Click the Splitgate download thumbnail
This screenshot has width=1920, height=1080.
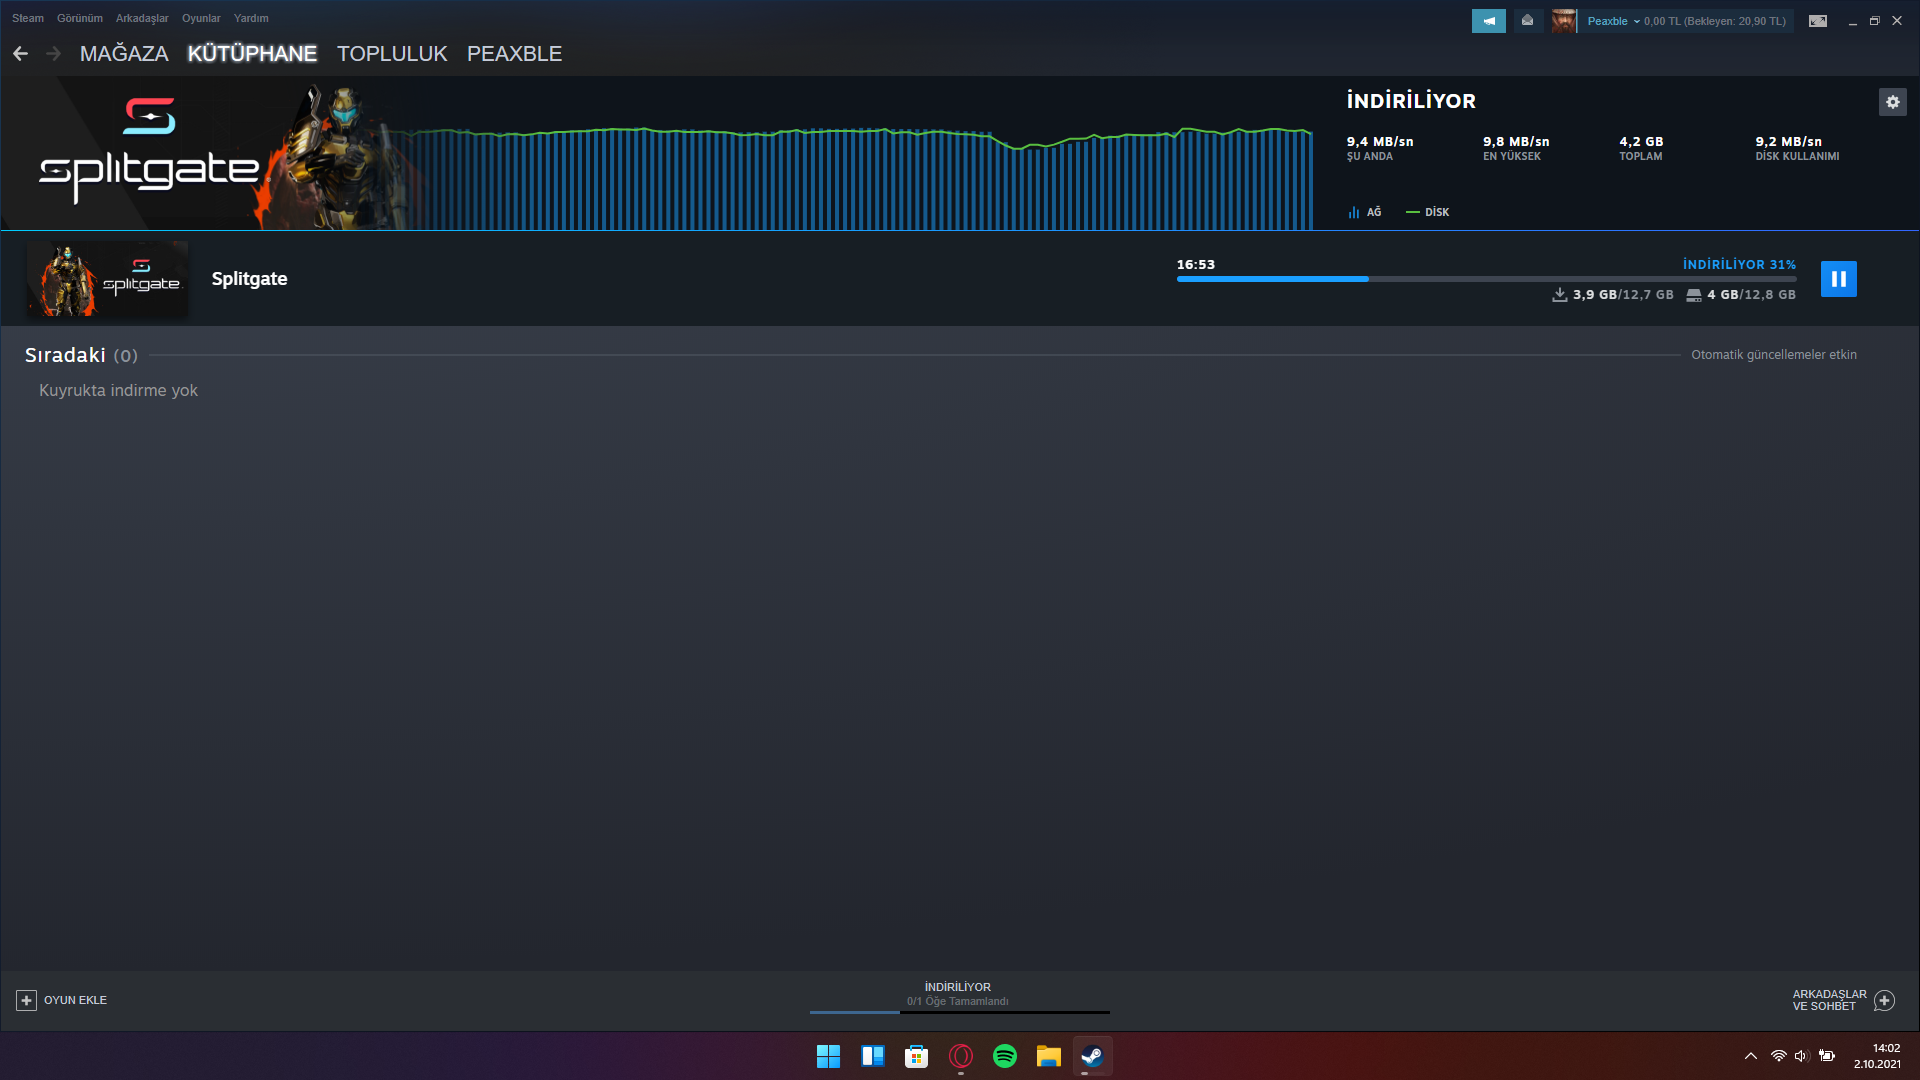coord(107,279)
